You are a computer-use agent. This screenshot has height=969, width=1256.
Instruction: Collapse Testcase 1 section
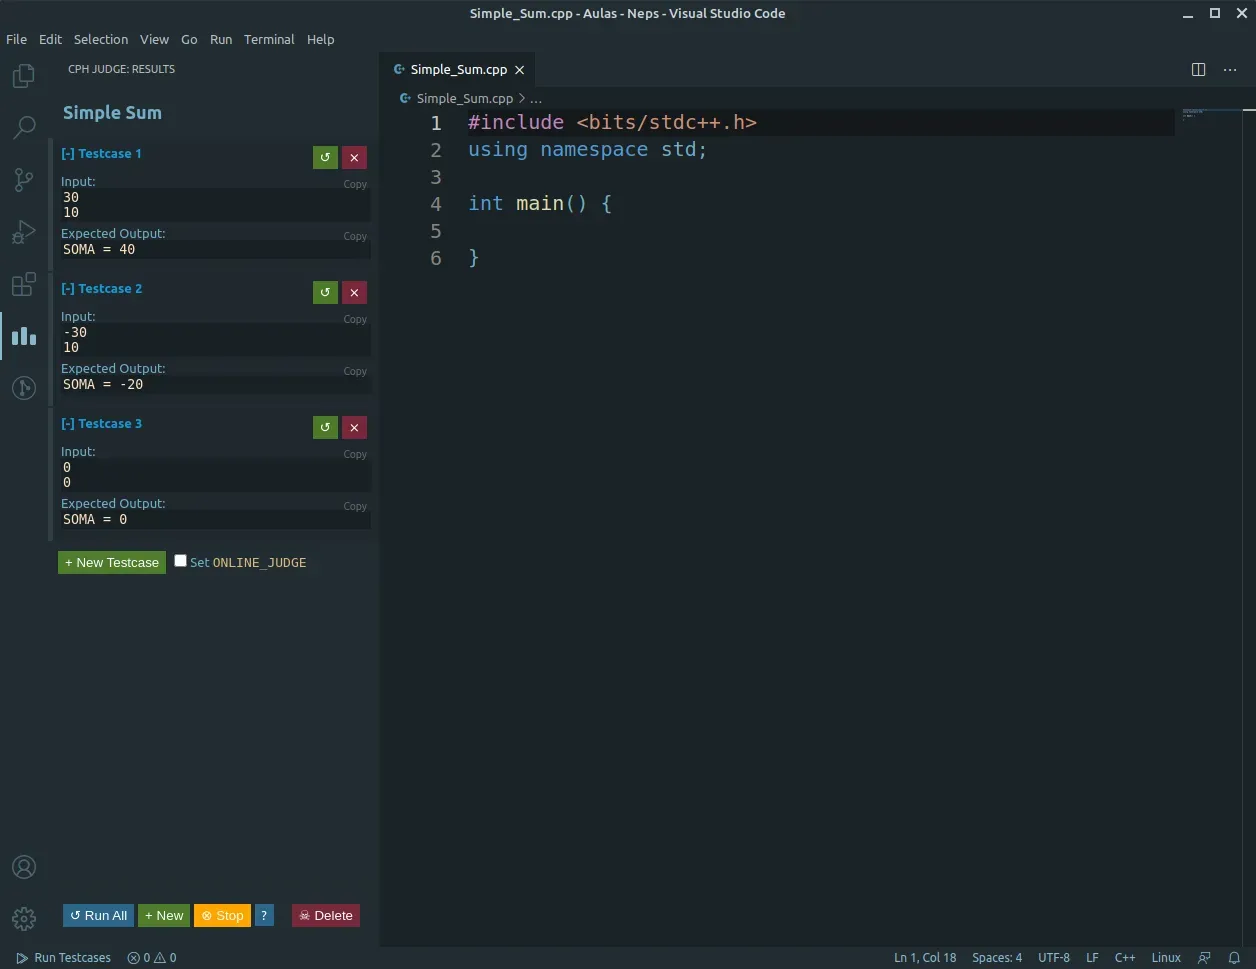tap(101, 154)
